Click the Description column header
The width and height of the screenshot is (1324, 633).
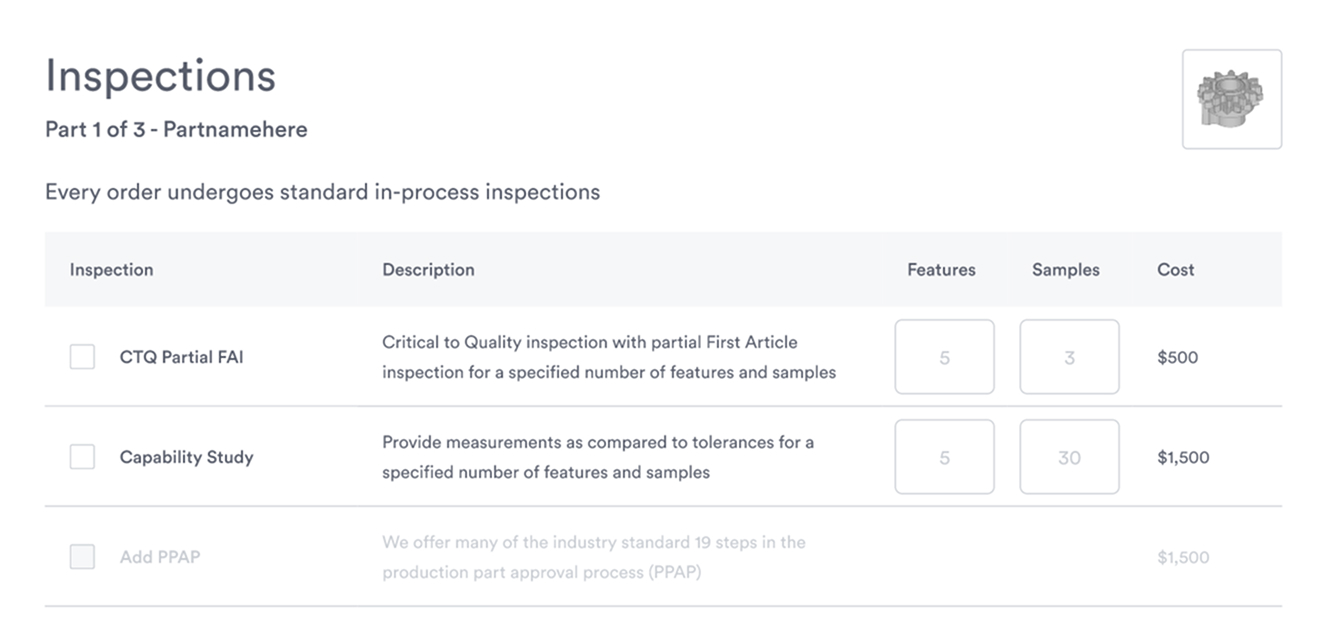[x=428, y=270]
